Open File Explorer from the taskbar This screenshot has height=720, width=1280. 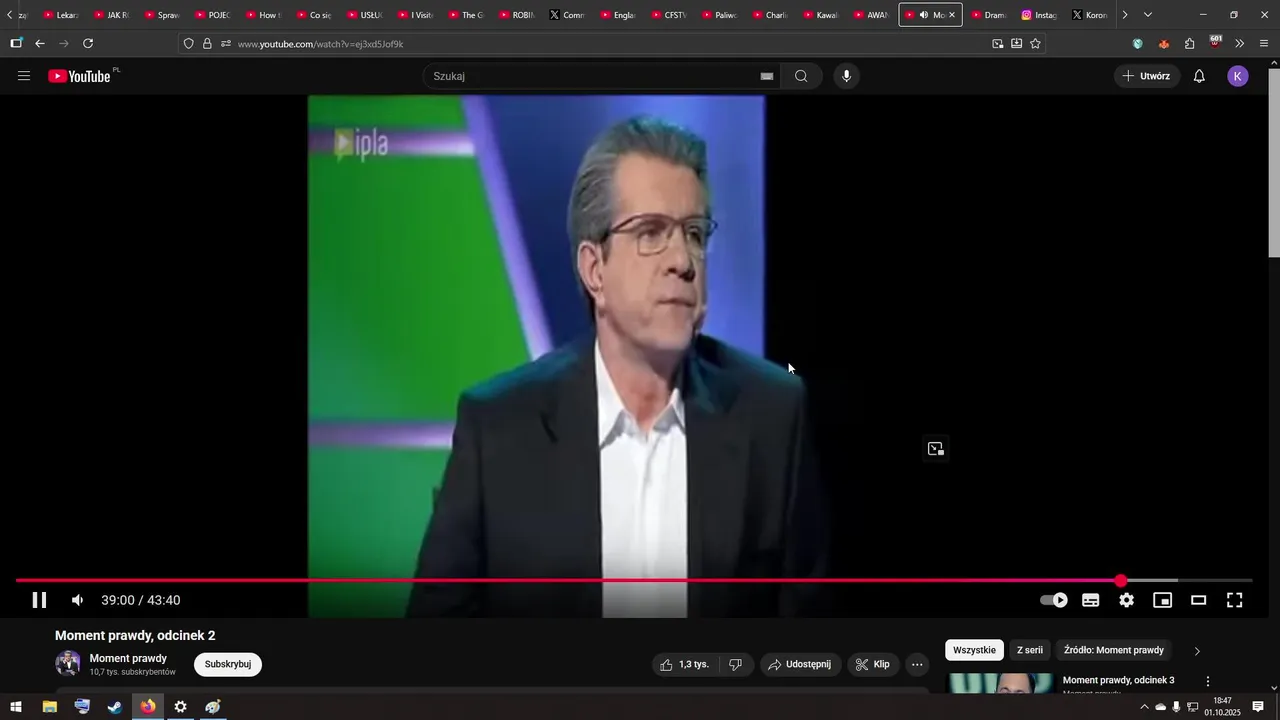[49, 707]
